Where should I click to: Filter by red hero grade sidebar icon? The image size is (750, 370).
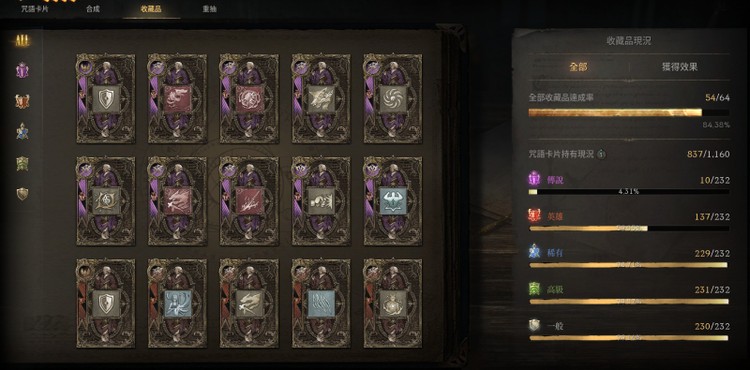22,101
